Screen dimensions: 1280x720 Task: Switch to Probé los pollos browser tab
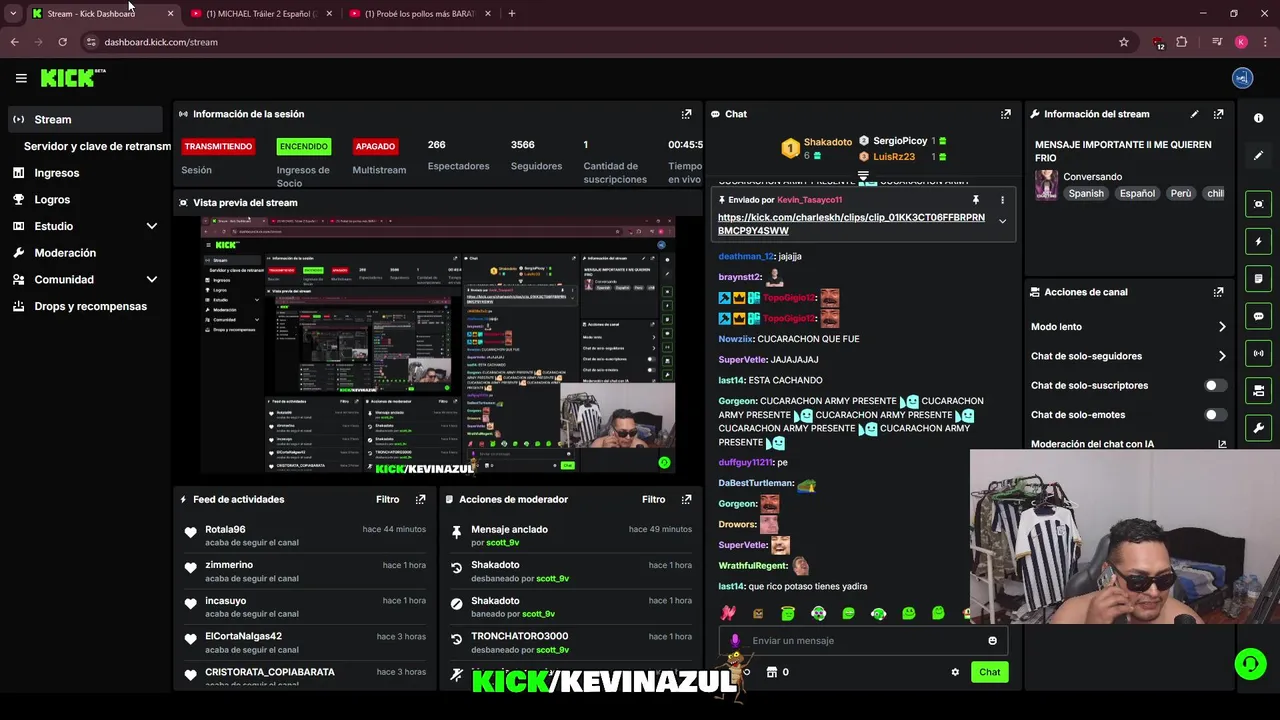pyautogui.click(x=420, y=14)
